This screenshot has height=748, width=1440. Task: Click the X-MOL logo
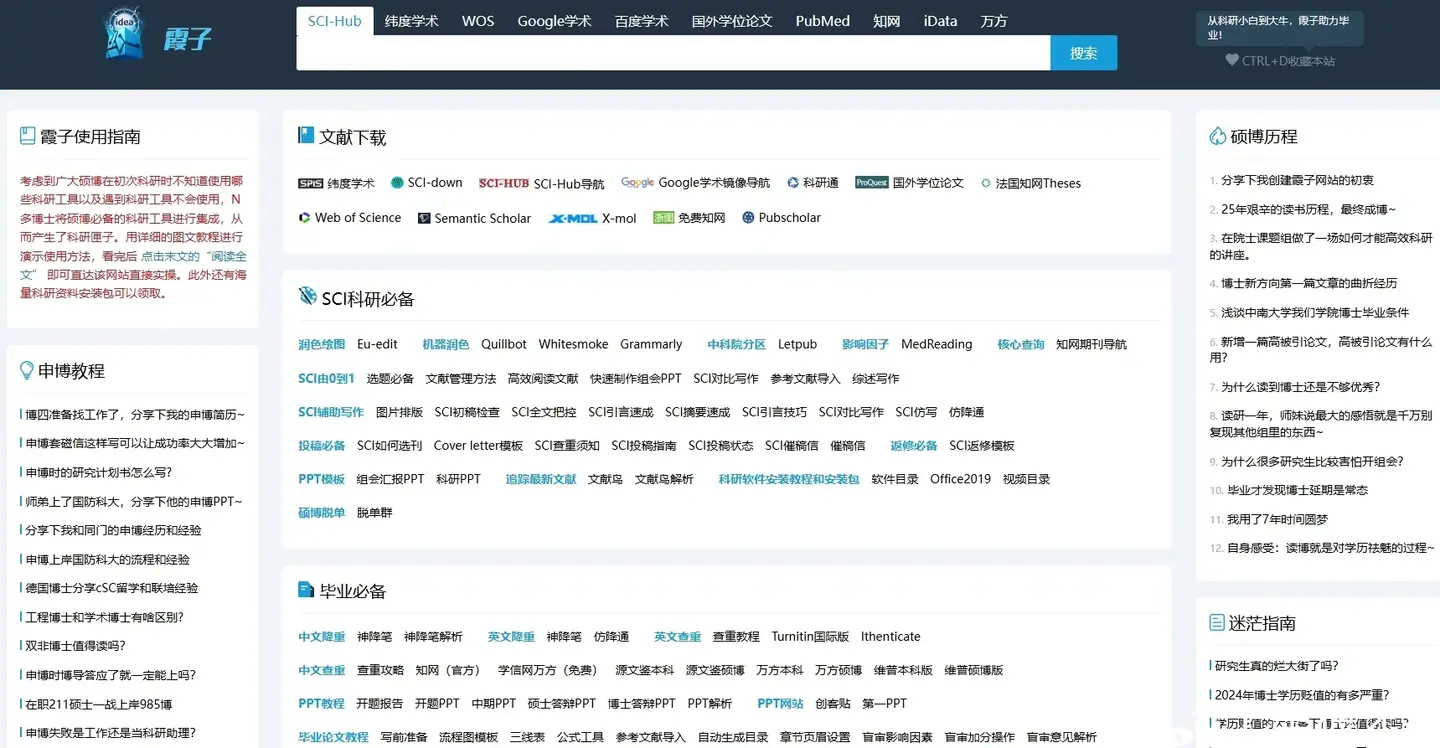(x=573, y=218)
